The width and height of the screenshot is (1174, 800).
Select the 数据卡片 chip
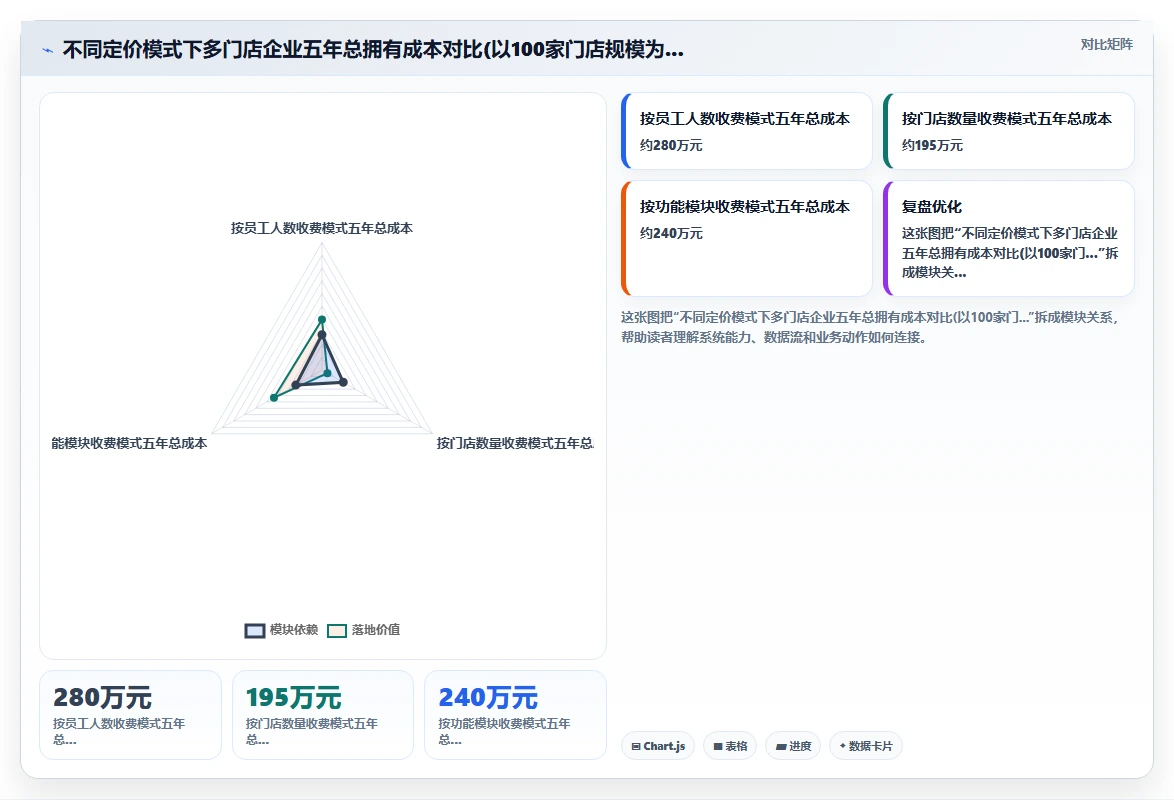866,746
